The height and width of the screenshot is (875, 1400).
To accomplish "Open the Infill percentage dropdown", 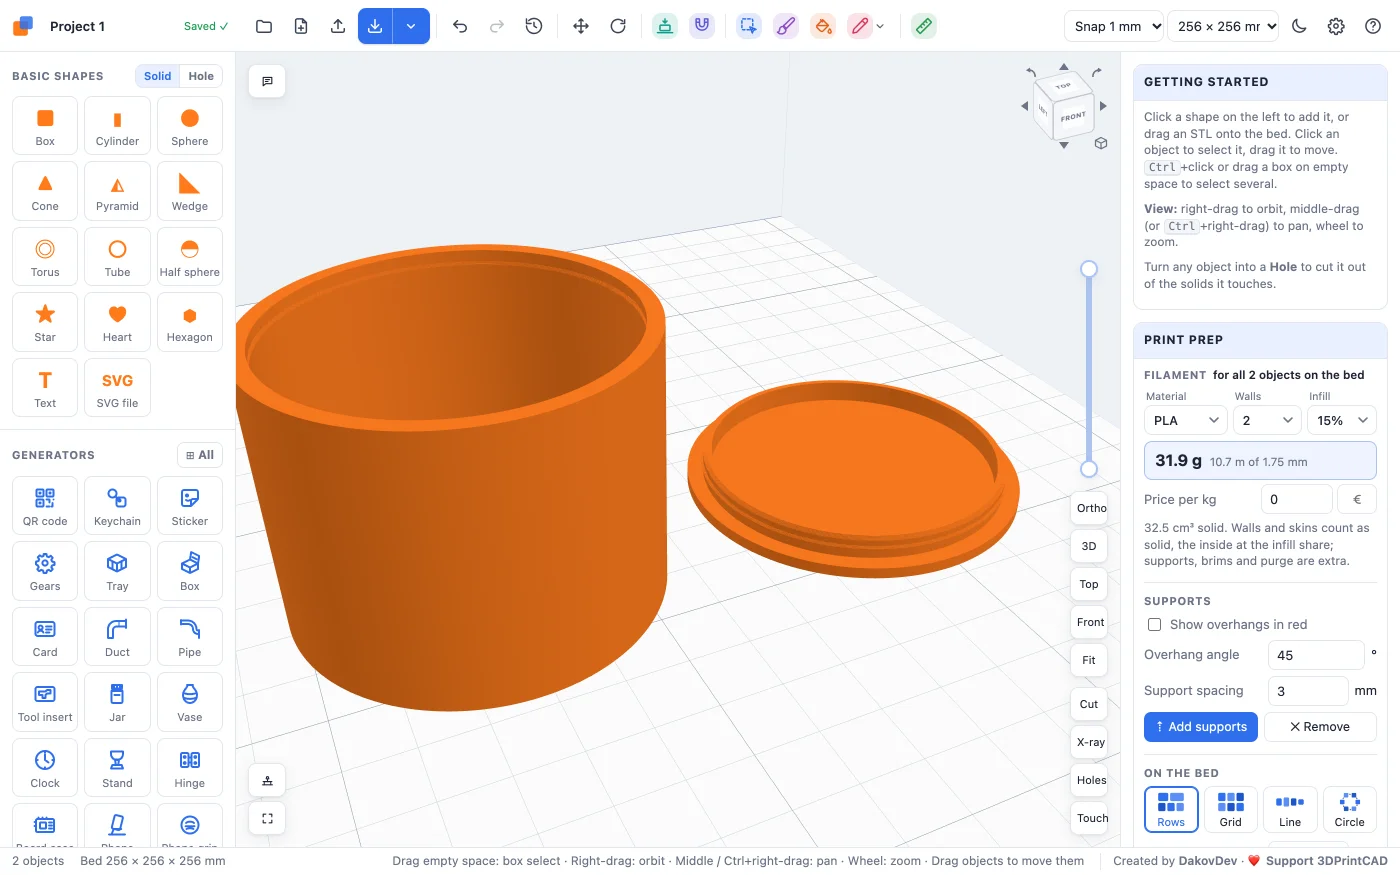I will pyautogui.click(x=1342, y=420).
